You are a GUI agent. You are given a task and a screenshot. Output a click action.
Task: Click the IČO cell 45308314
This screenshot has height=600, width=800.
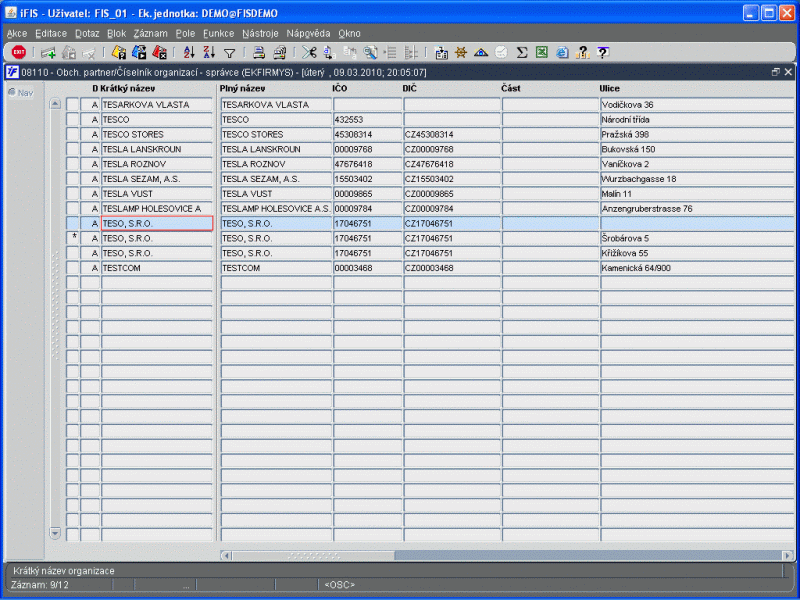click(x=368, y=134)
